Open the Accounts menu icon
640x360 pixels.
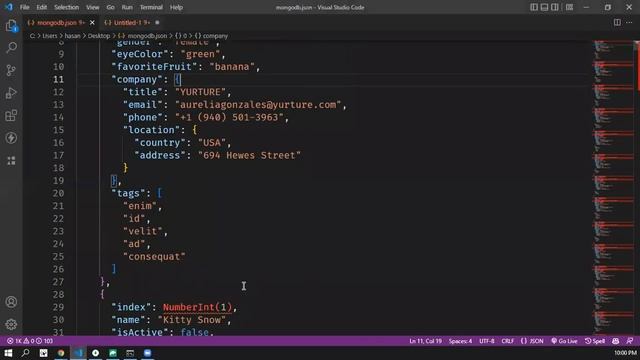pyautogui.click(x=11, y=302)
